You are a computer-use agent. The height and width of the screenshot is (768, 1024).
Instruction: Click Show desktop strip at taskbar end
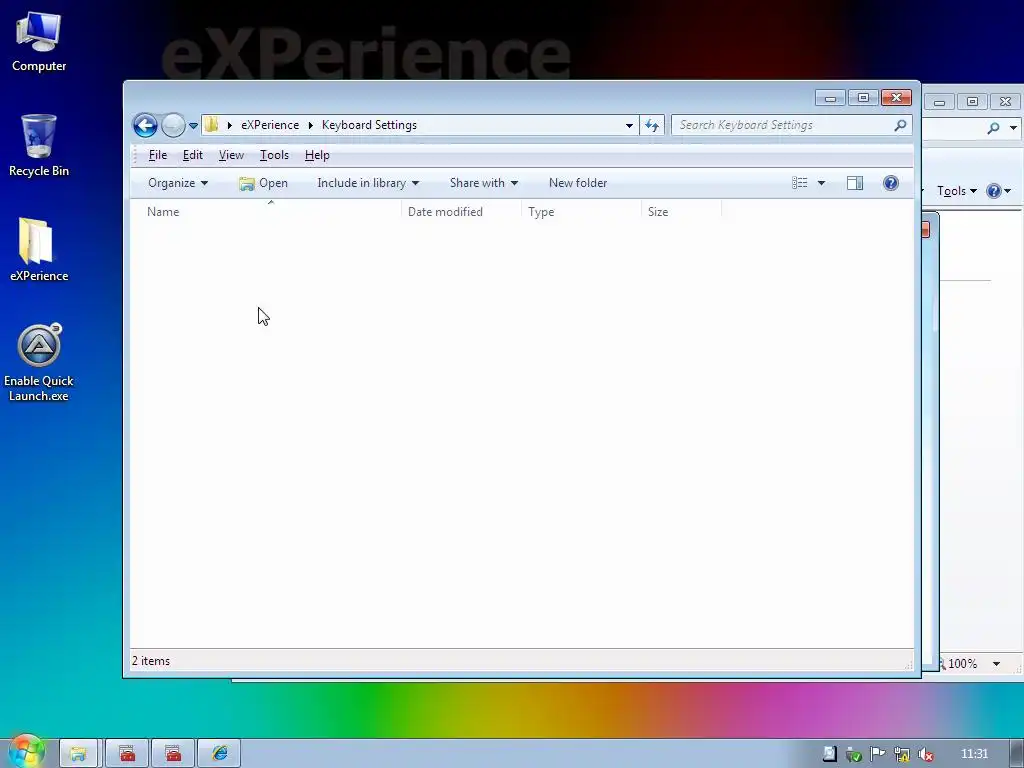tap(1017, 754)
